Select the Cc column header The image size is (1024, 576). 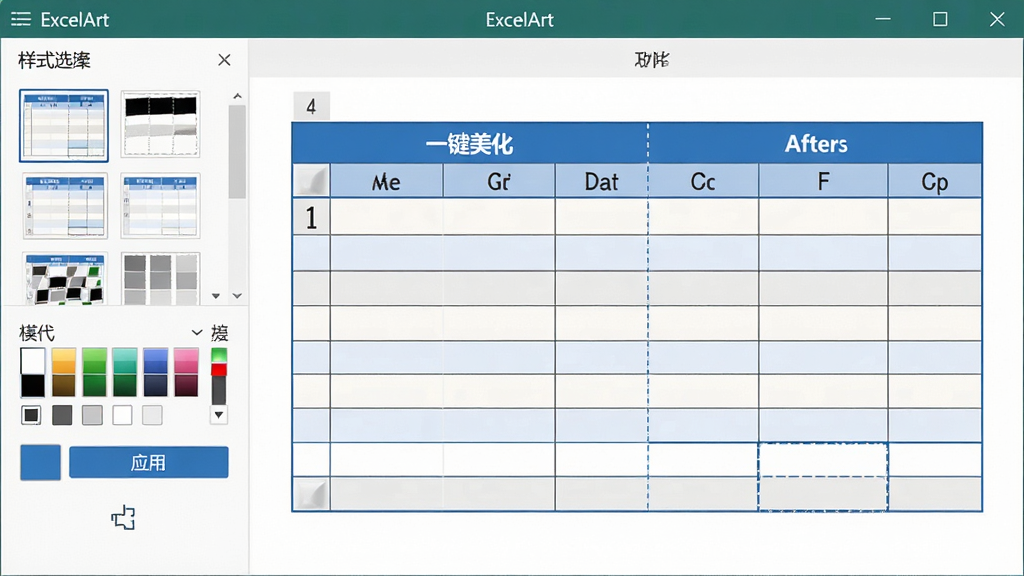[703, 181]
